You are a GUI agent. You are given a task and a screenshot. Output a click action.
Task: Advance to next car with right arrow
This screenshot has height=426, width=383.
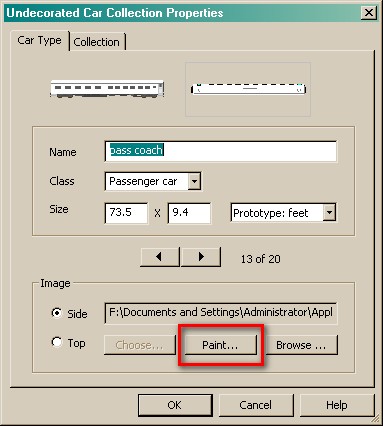pos(201,257)
